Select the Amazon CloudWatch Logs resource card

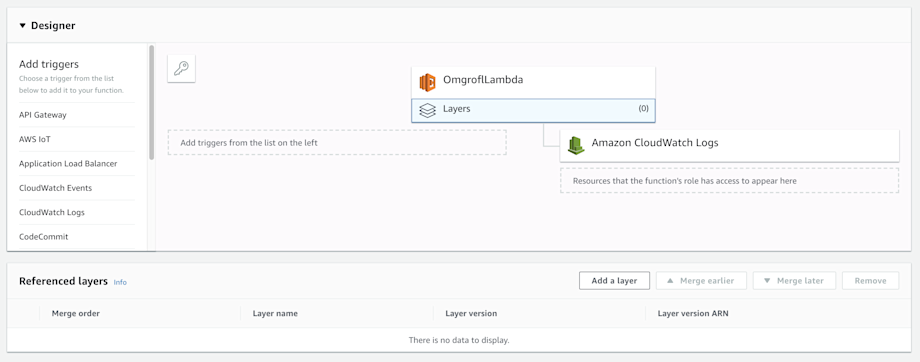click(x=729, y=146)
